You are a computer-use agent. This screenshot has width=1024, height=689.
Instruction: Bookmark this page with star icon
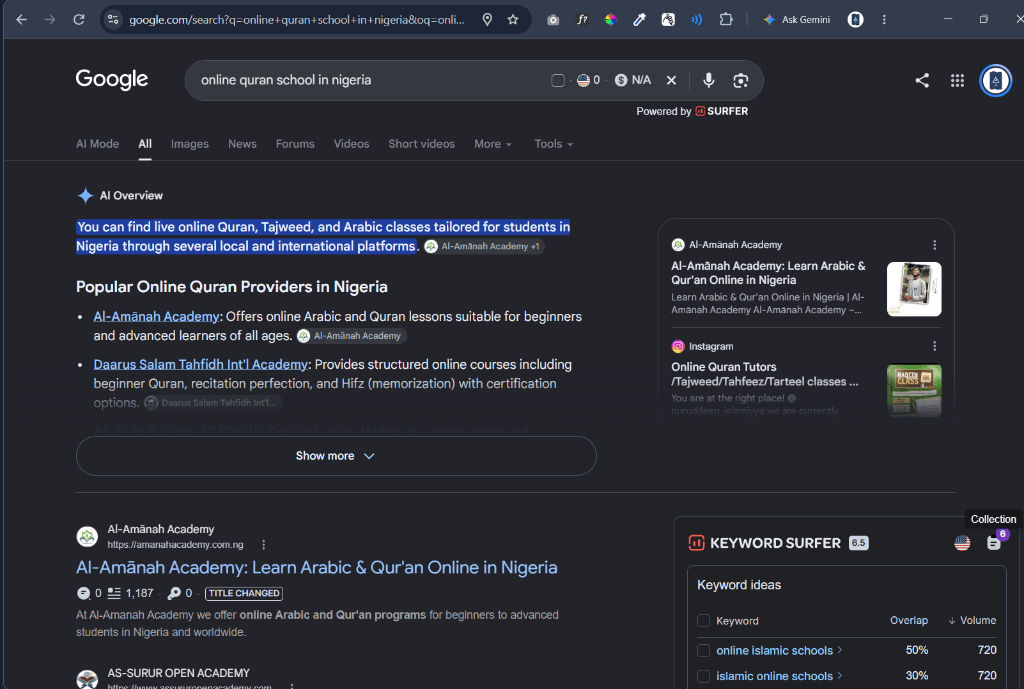pos(513,20)
